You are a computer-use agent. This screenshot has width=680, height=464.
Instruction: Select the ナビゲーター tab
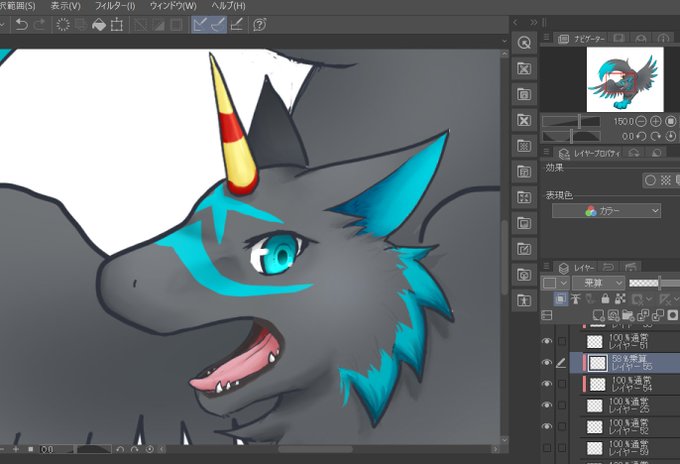click(x=582, y=39)
